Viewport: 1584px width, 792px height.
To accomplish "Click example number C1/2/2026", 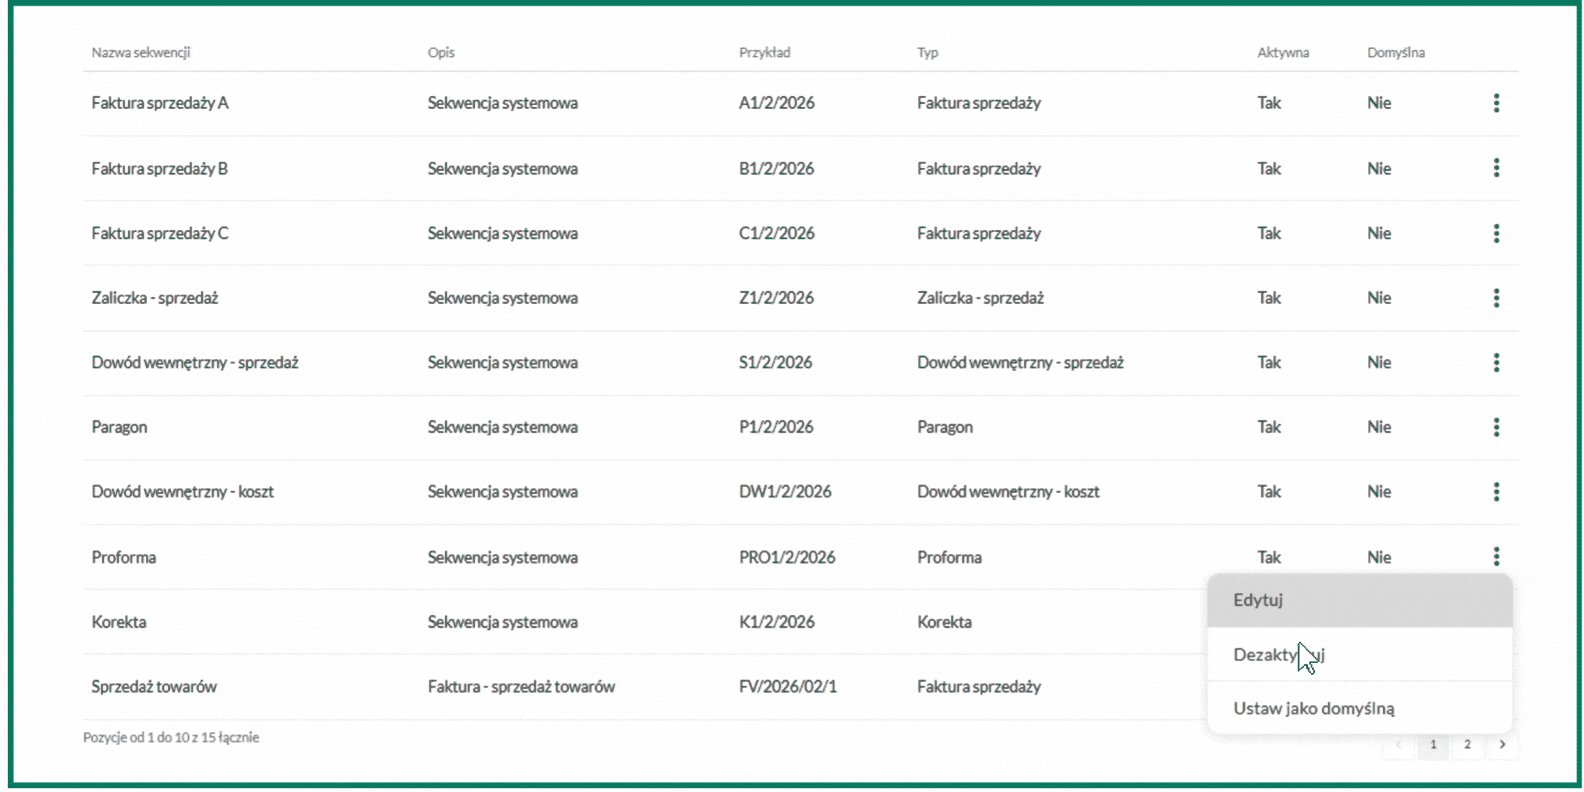I will (x=777, y=233).
